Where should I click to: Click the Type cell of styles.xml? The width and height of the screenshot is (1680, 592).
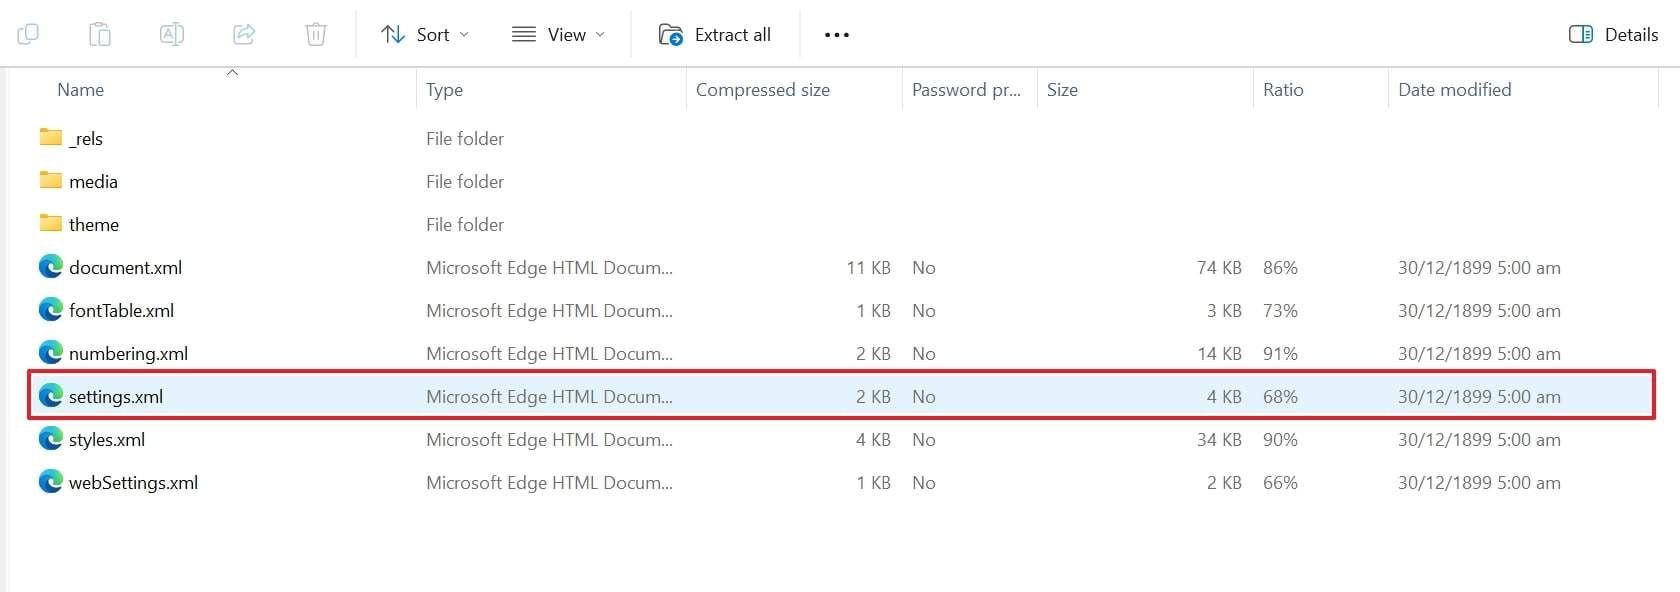(549, 439)
